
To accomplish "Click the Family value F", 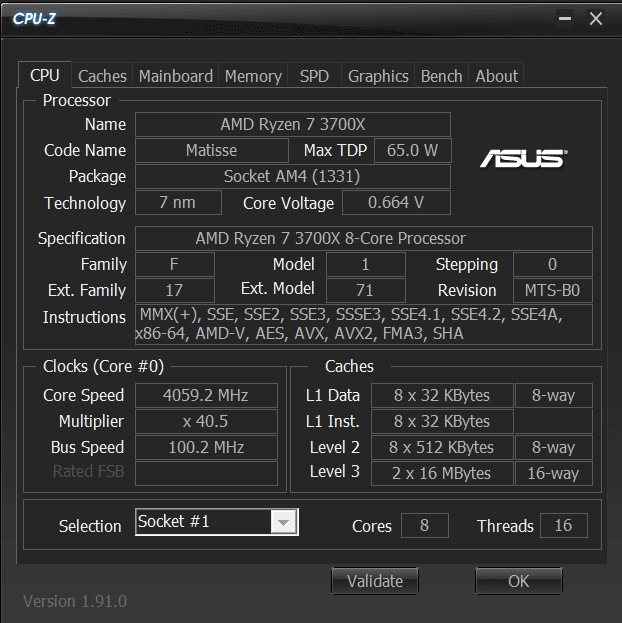I will [175, 264].
